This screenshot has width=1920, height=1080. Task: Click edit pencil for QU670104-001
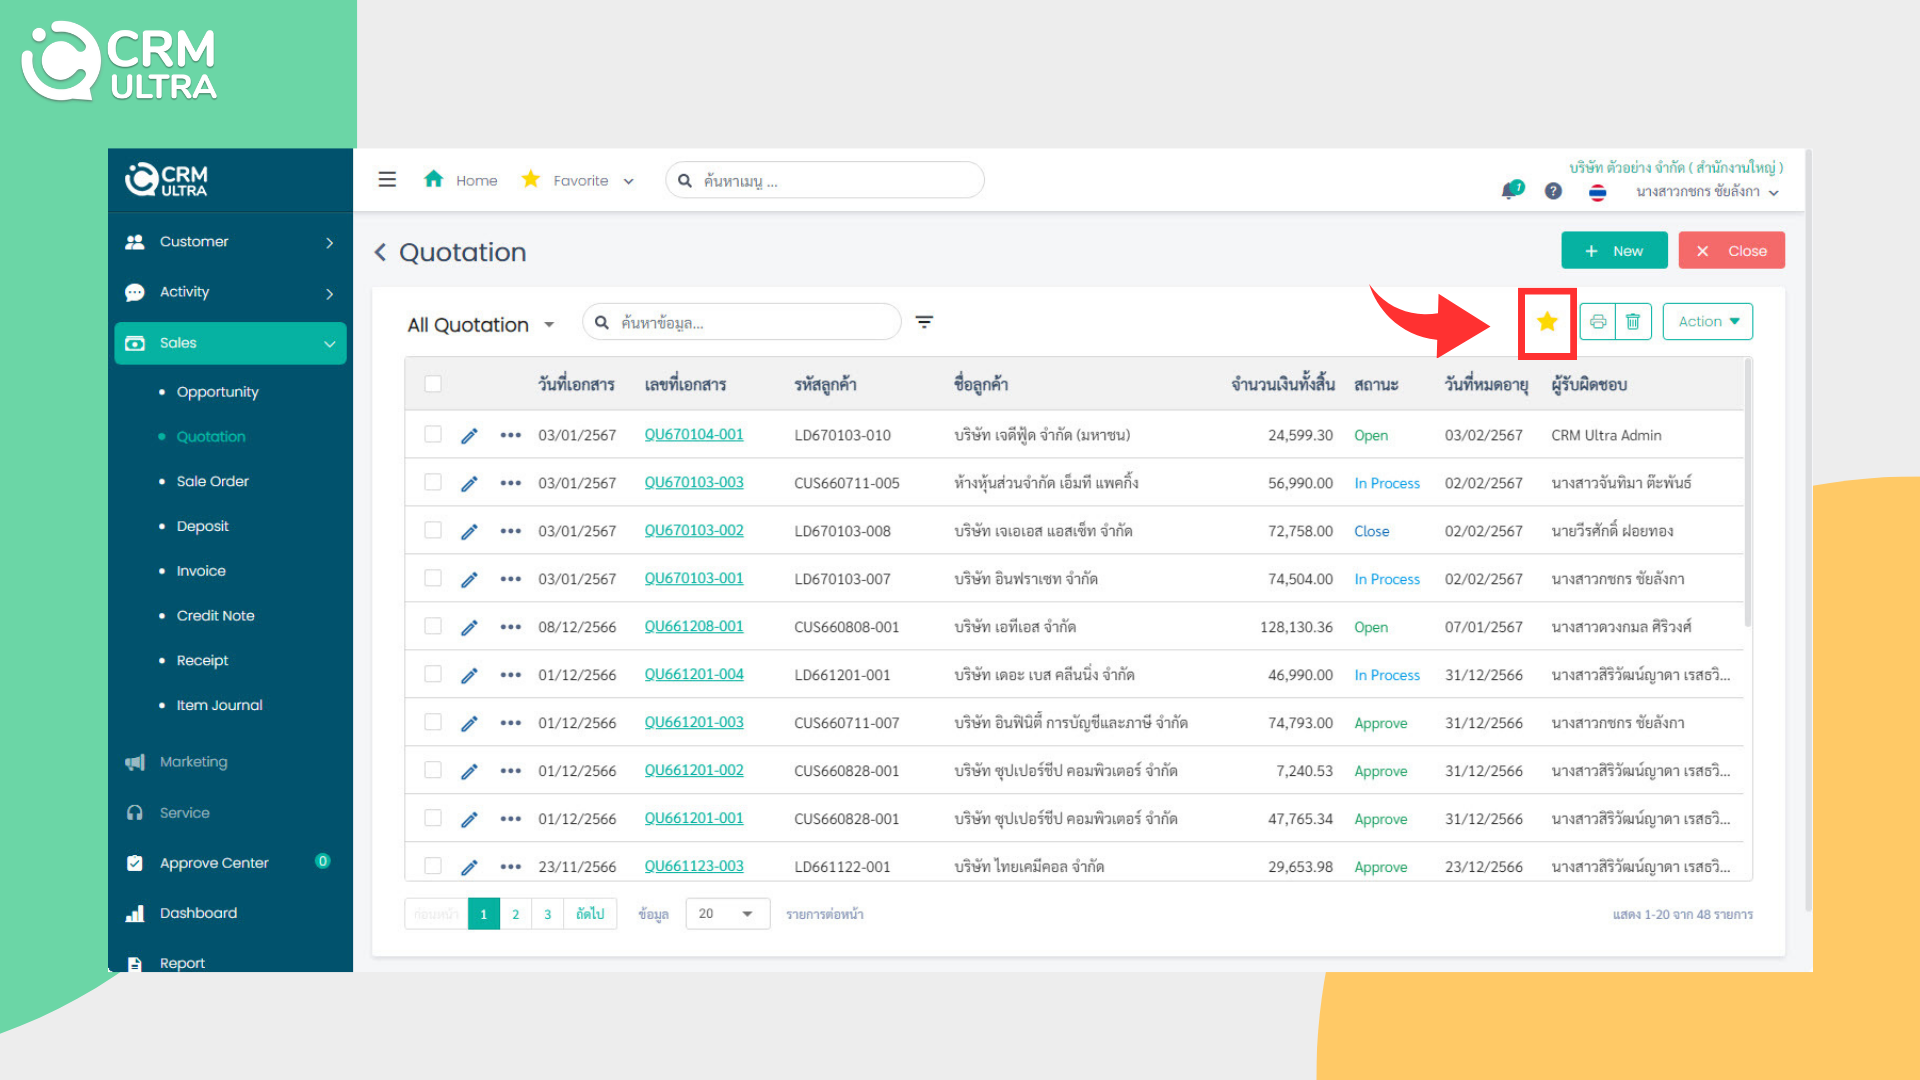click(469, 436)
